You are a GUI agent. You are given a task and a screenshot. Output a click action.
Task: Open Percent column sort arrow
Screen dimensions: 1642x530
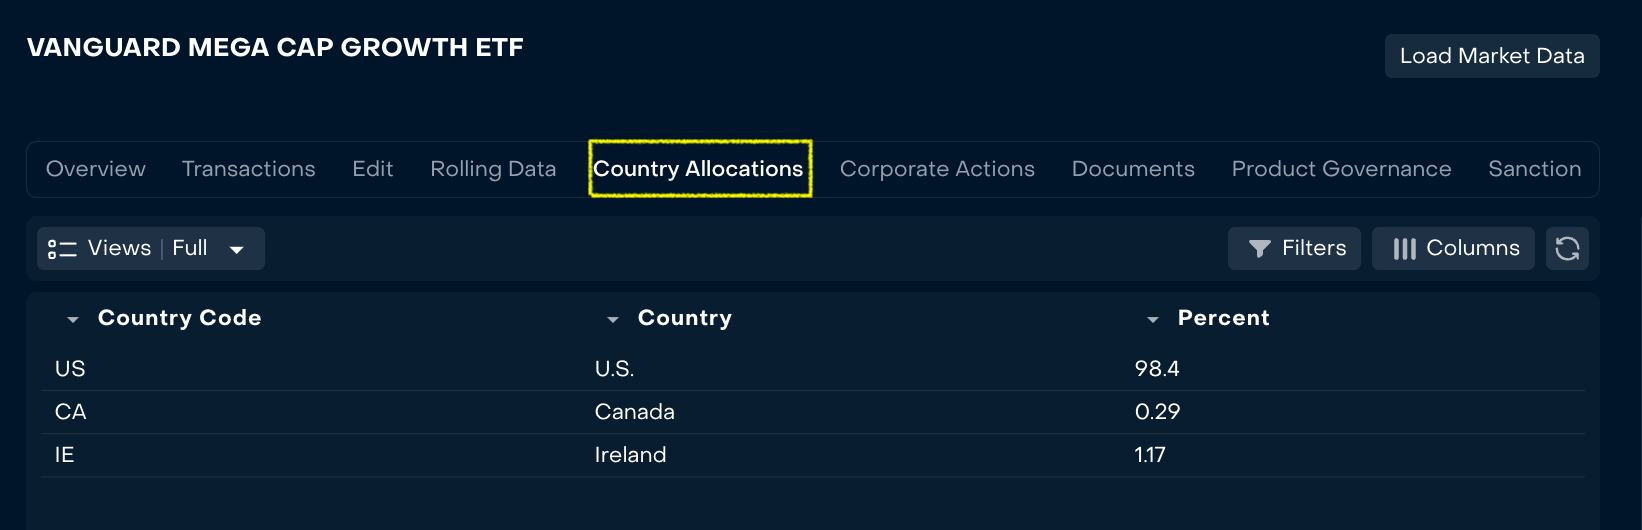click(1152, 319)
